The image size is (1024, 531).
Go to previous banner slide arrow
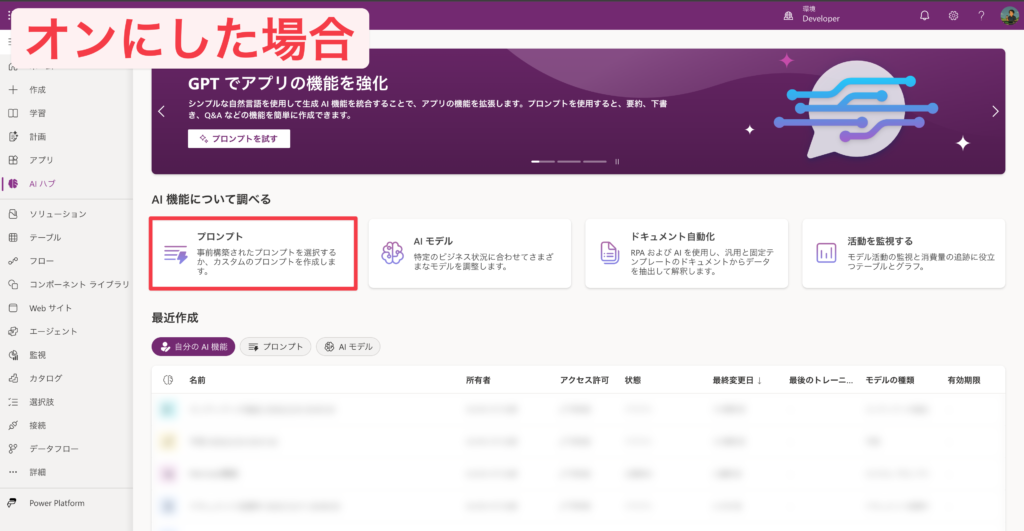(x=162, y=112)
